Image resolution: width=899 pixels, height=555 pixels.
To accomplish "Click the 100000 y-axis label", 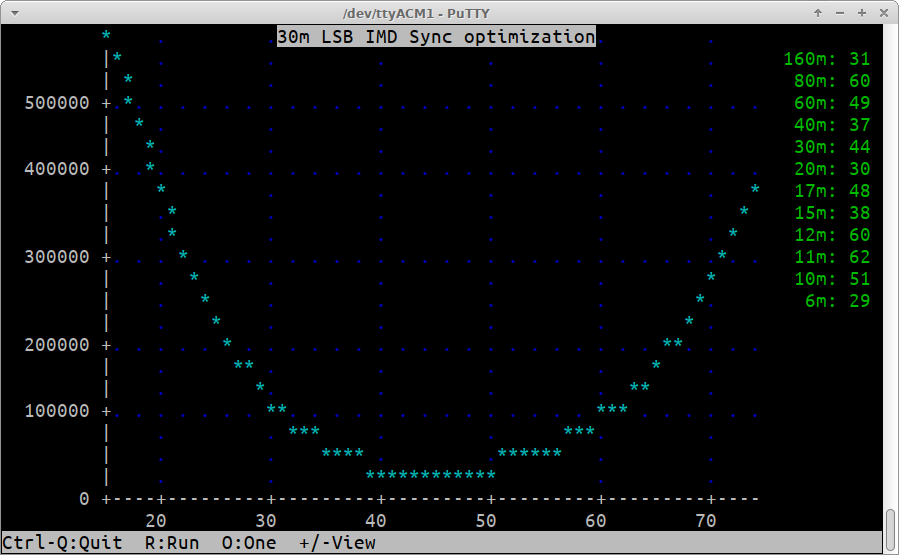I will pyautogui.click(x=56, y=411).
